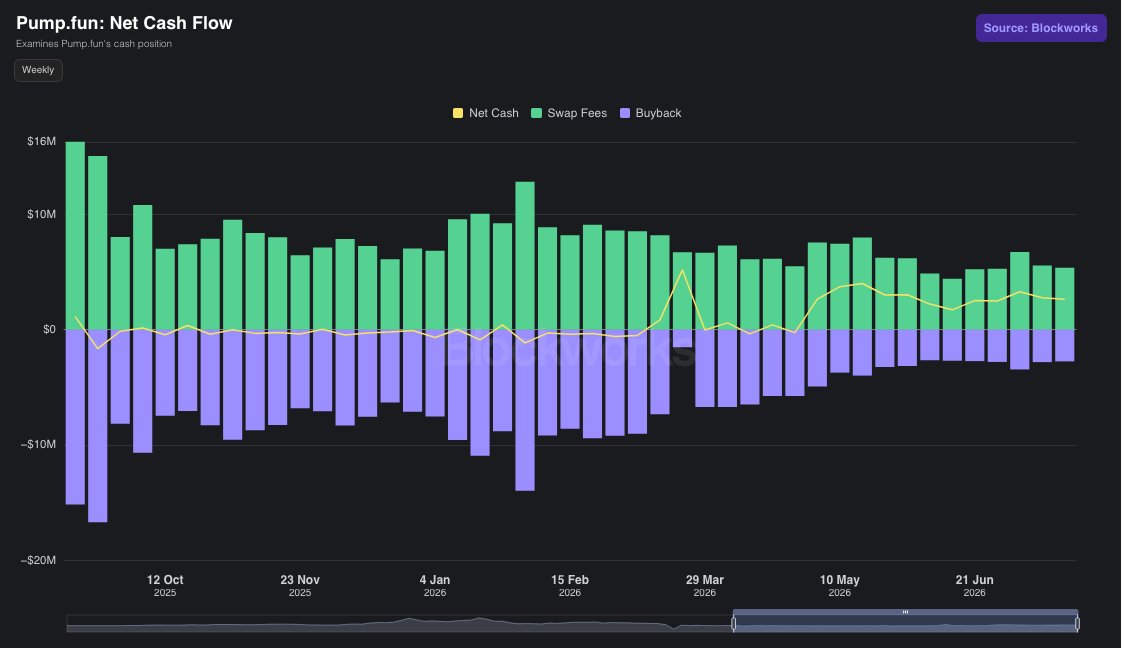
Task: Grab the right handle of range selector
Action: pyautogui.click(x=1077, y=624)
